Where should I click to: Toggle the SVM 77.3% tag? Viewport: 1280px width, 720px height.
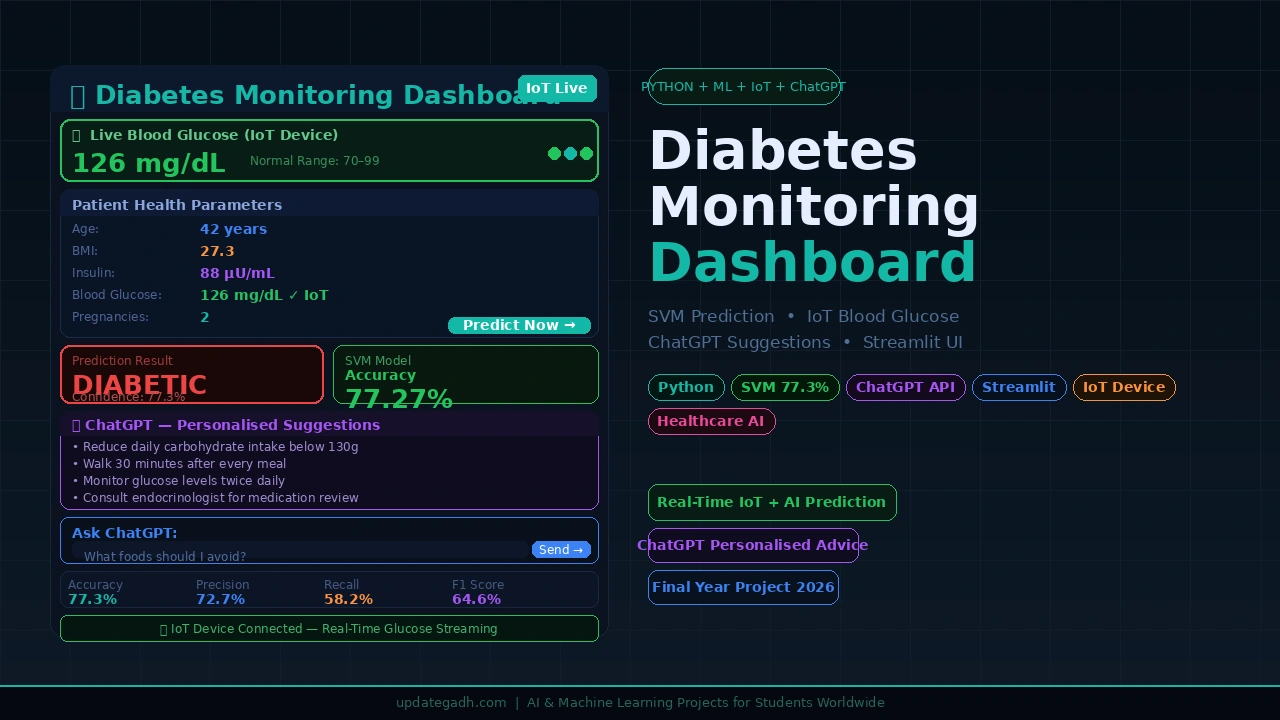(785, 387)
